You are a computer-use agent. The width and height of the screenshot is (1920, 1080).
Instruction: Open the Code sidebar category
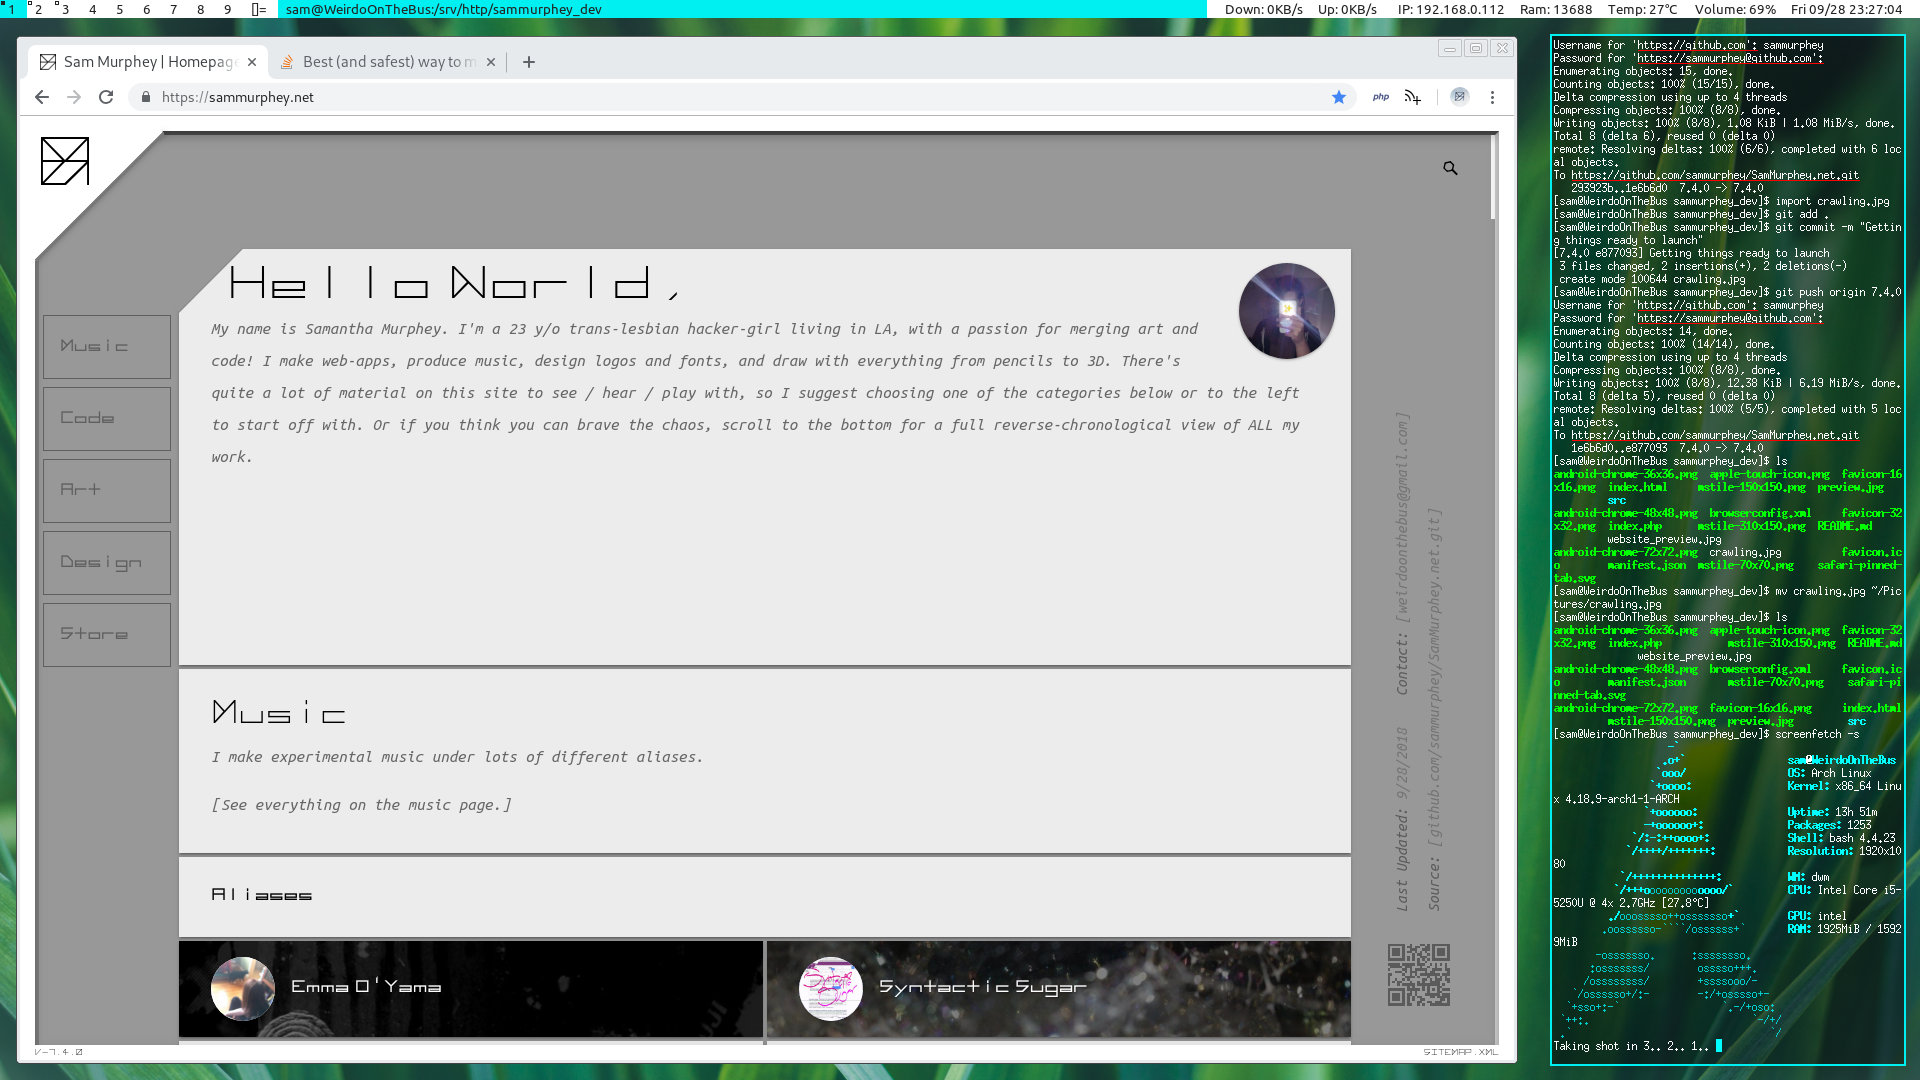[107, 419]
